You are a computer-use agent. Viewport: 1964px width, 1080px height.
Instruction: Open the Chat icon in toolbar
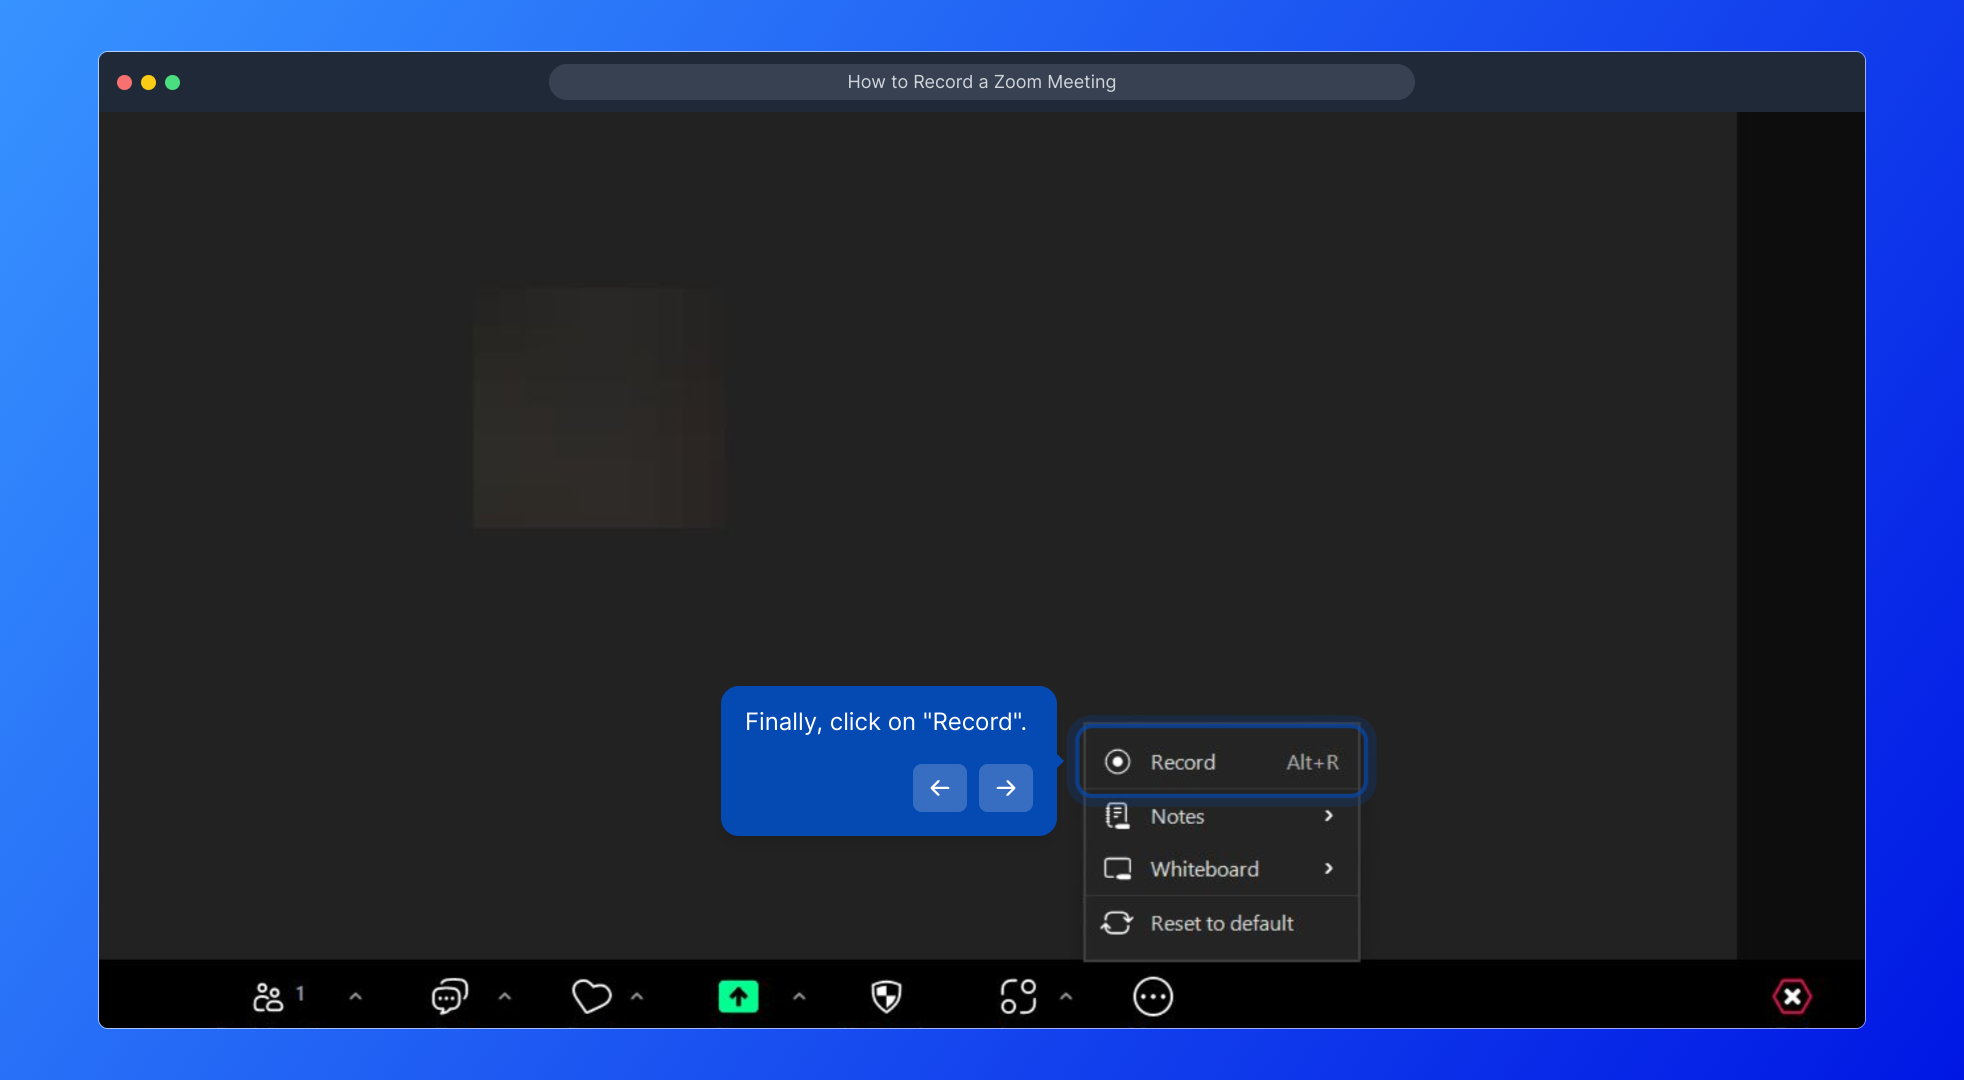tap(449, 997)
